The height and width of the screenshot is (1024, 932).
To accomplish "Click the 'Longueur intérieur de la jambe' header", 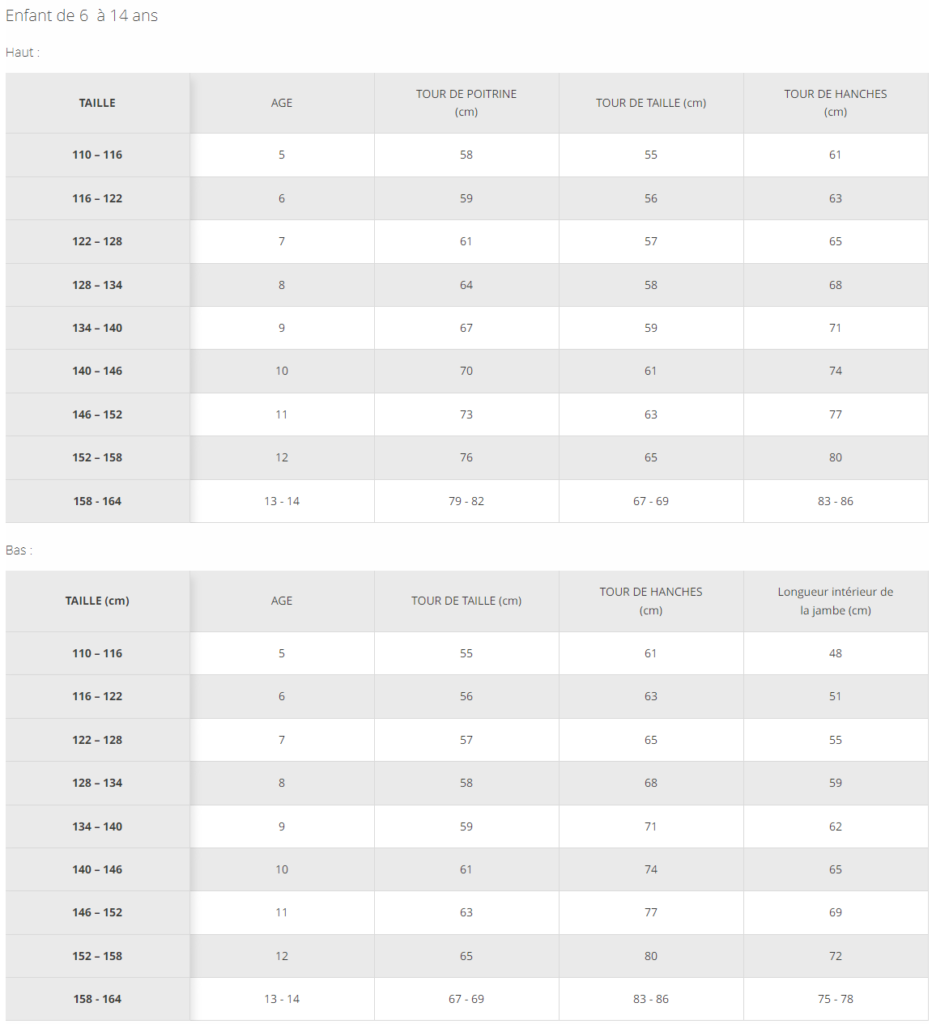I will coord(835,601).
